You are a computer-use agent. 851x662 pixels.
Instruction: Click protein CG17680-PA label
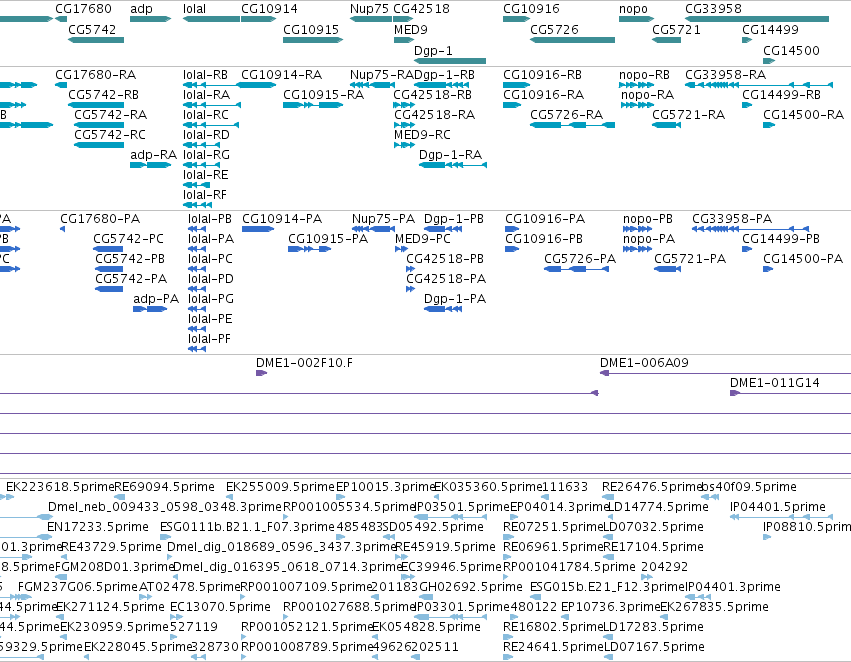point(100,219)
